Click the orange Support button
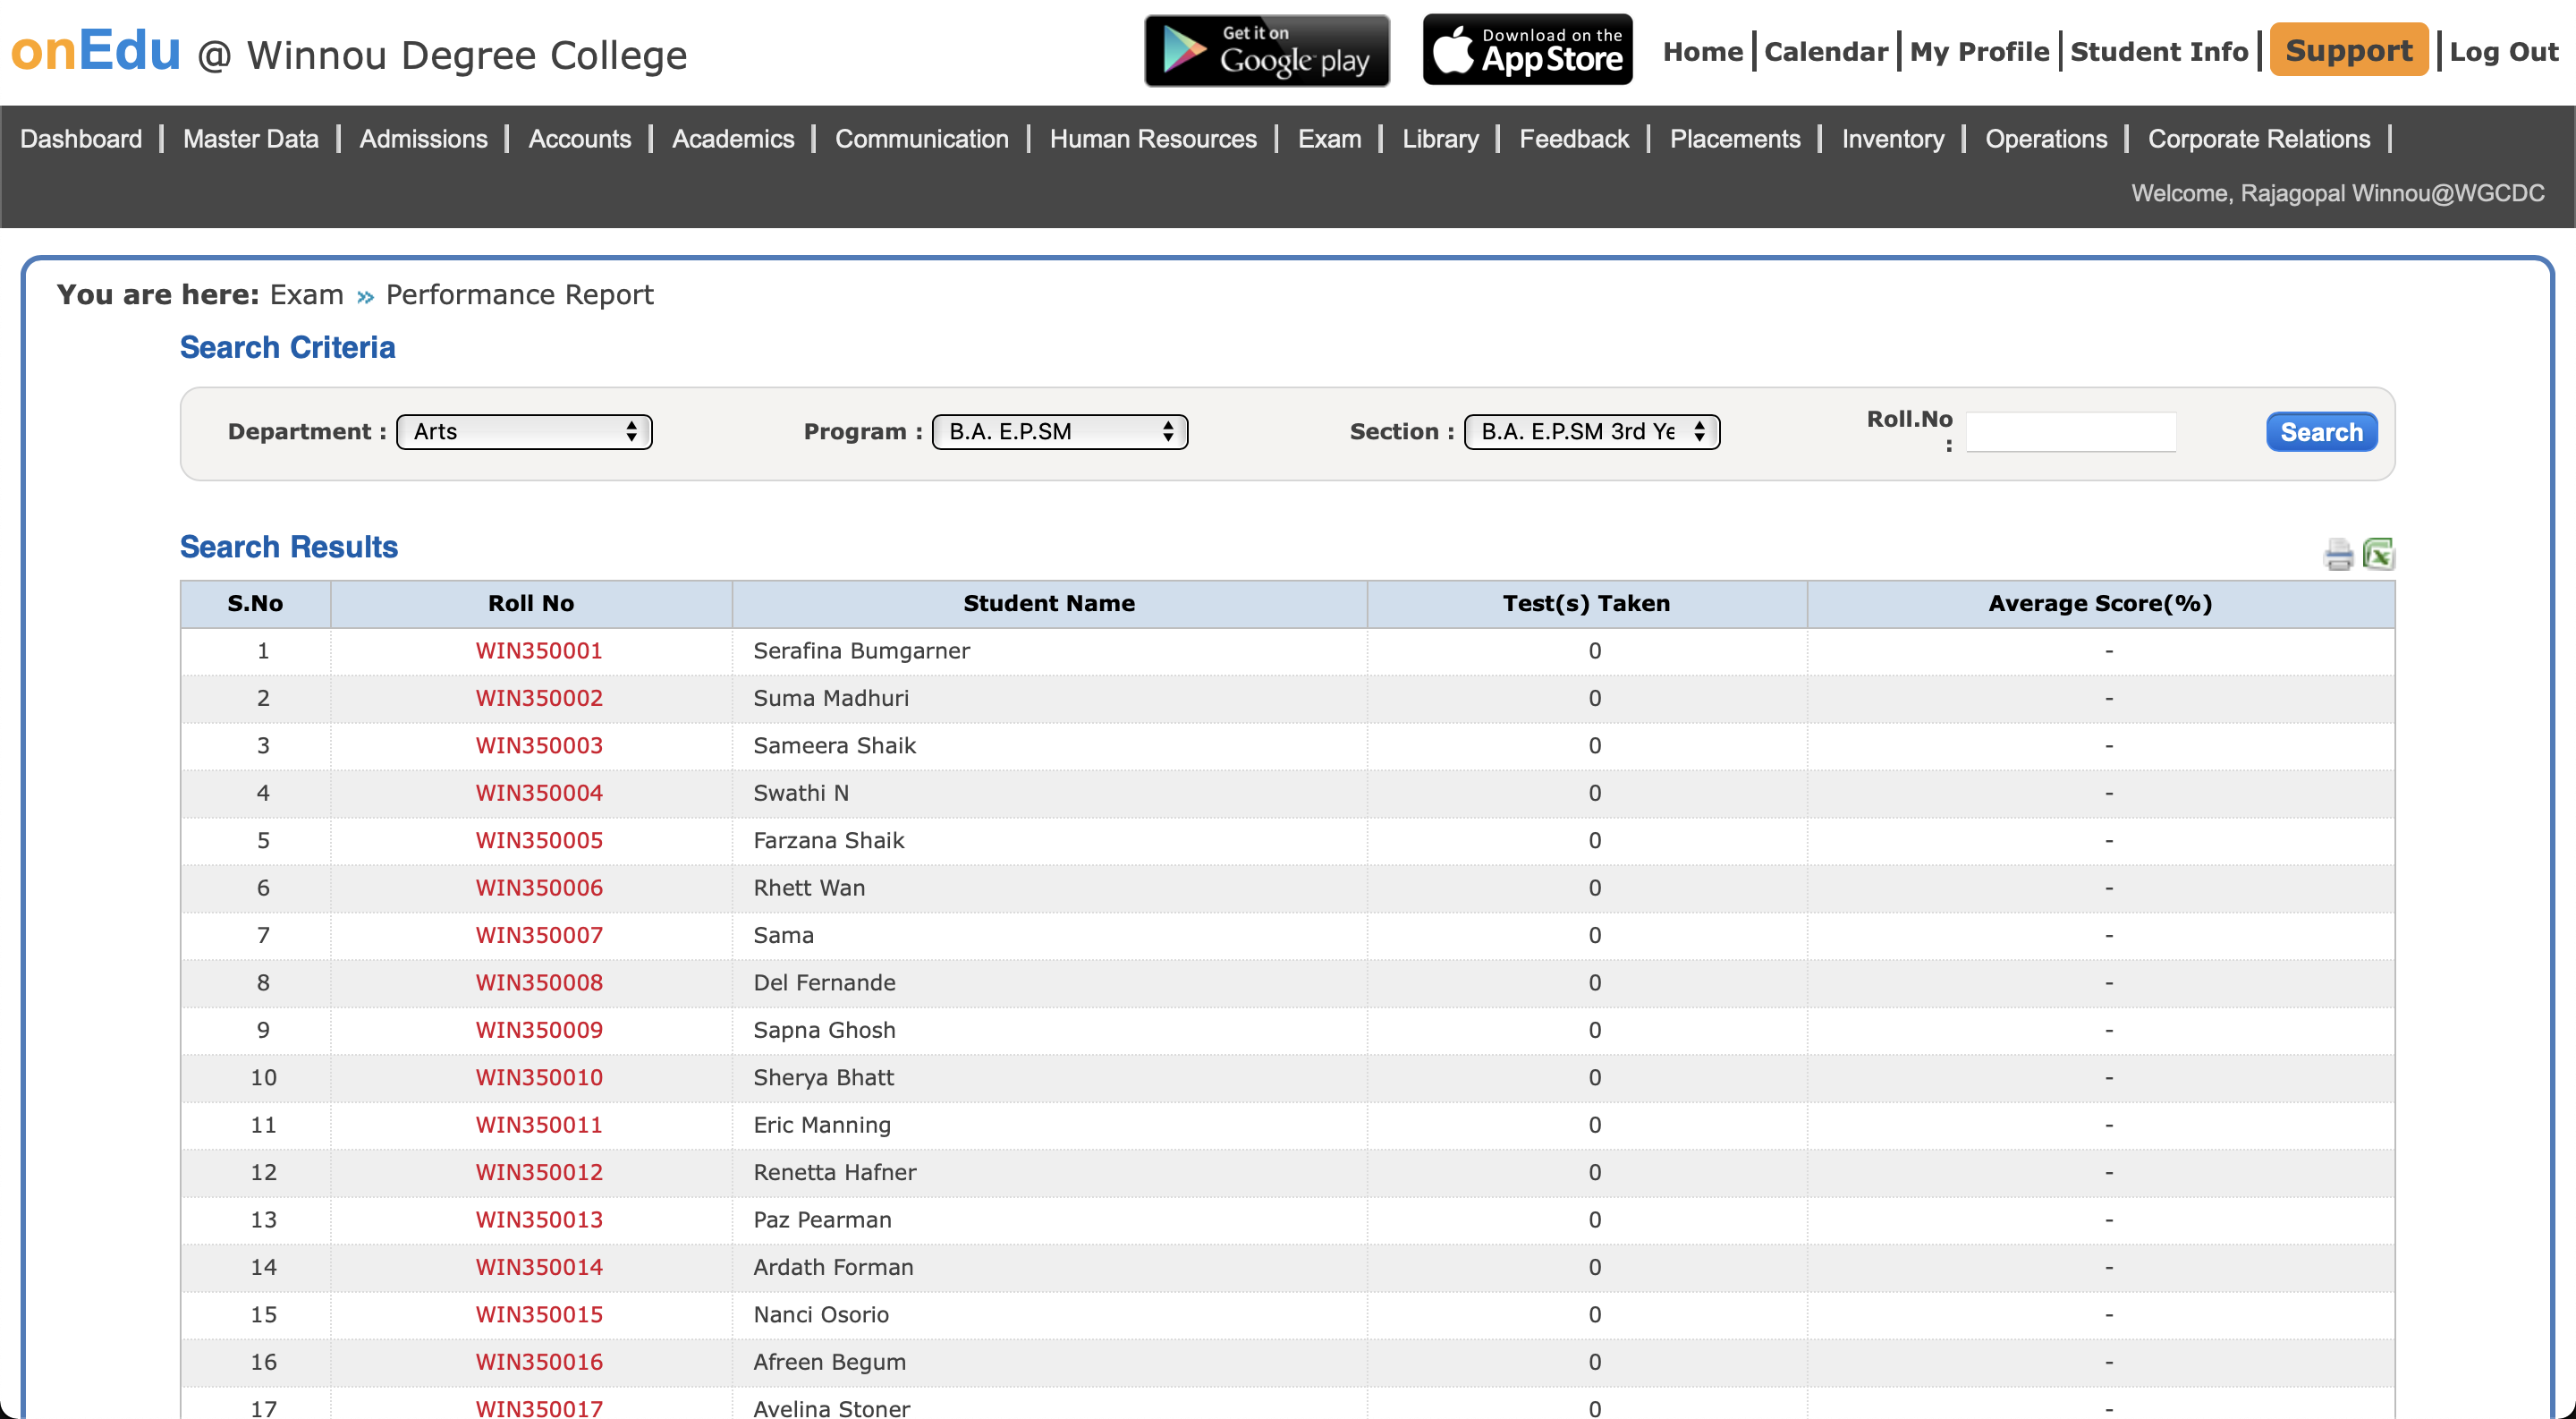The width and height of the screenshot is (2576, 1419). (2348, 50)
